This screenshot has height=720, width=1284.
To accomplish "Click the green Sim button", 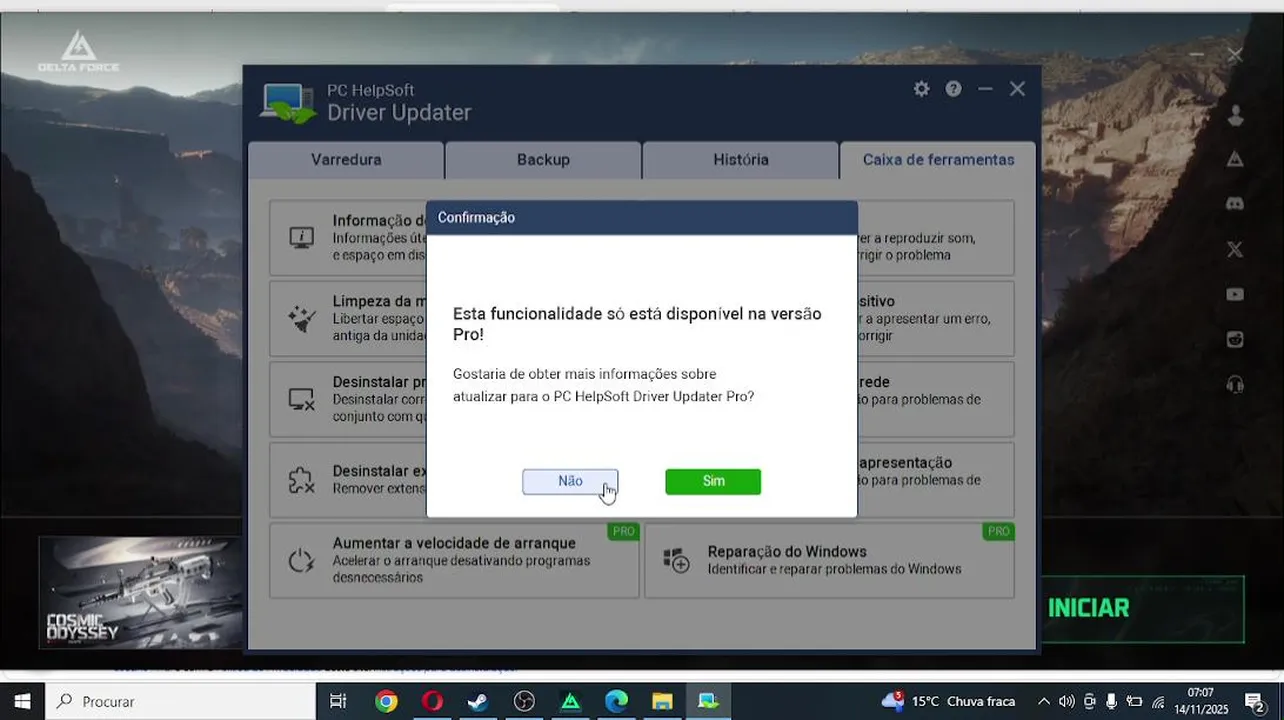I will (713, 481).
